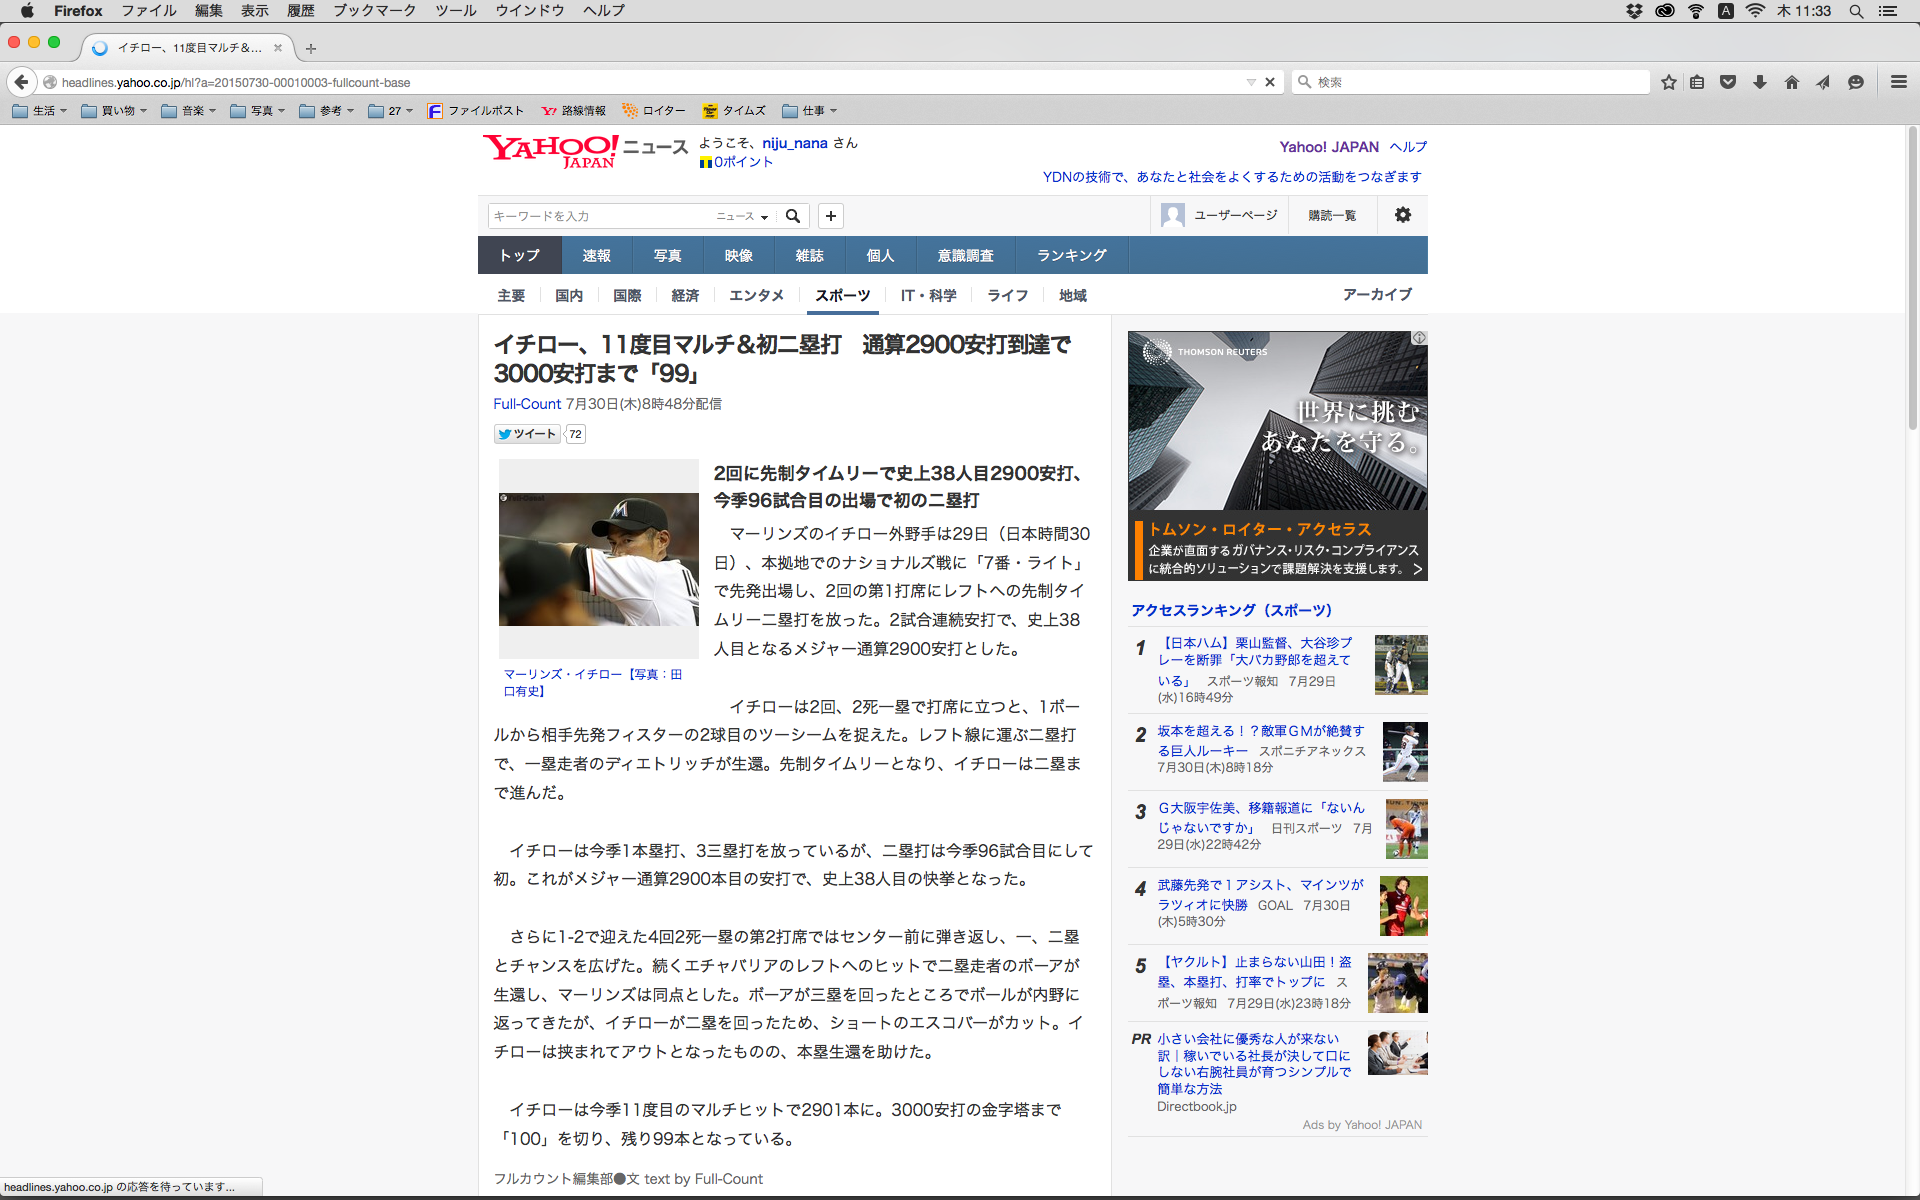The image size is (1920, 1200).
Task: Click the Firefox back arrow button
Action: (x=21, y=82)
